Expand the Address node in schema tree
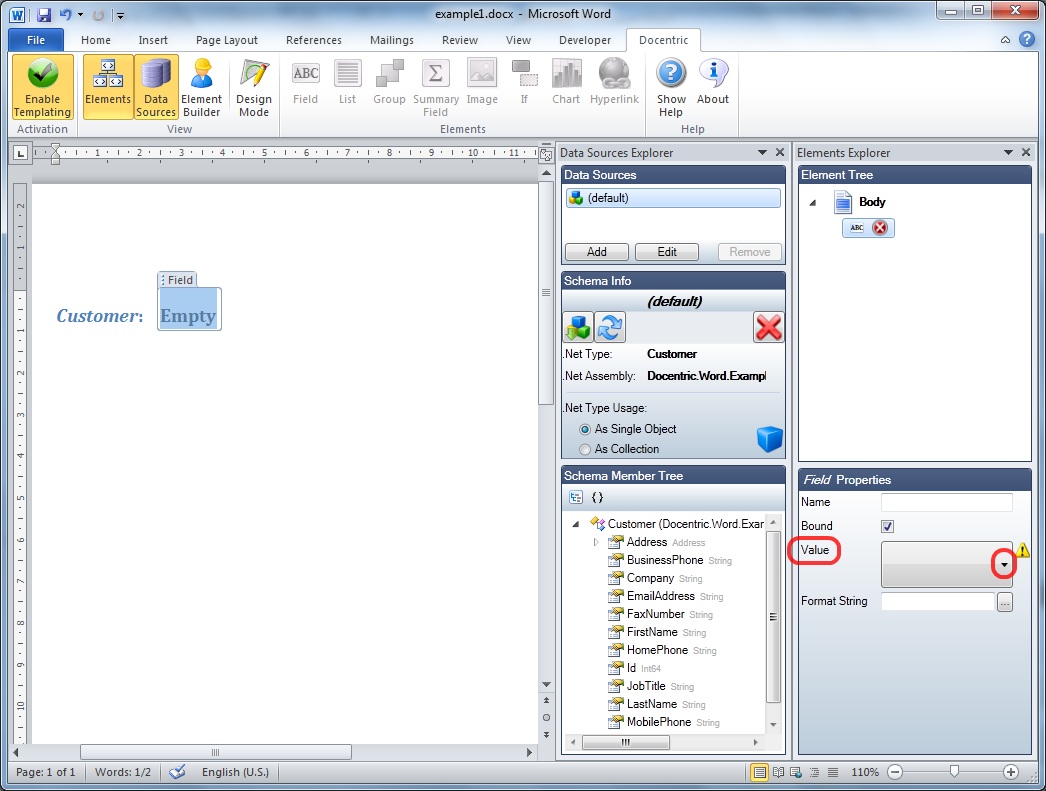This screenshot has height=791, width=1046. point(596,542)
